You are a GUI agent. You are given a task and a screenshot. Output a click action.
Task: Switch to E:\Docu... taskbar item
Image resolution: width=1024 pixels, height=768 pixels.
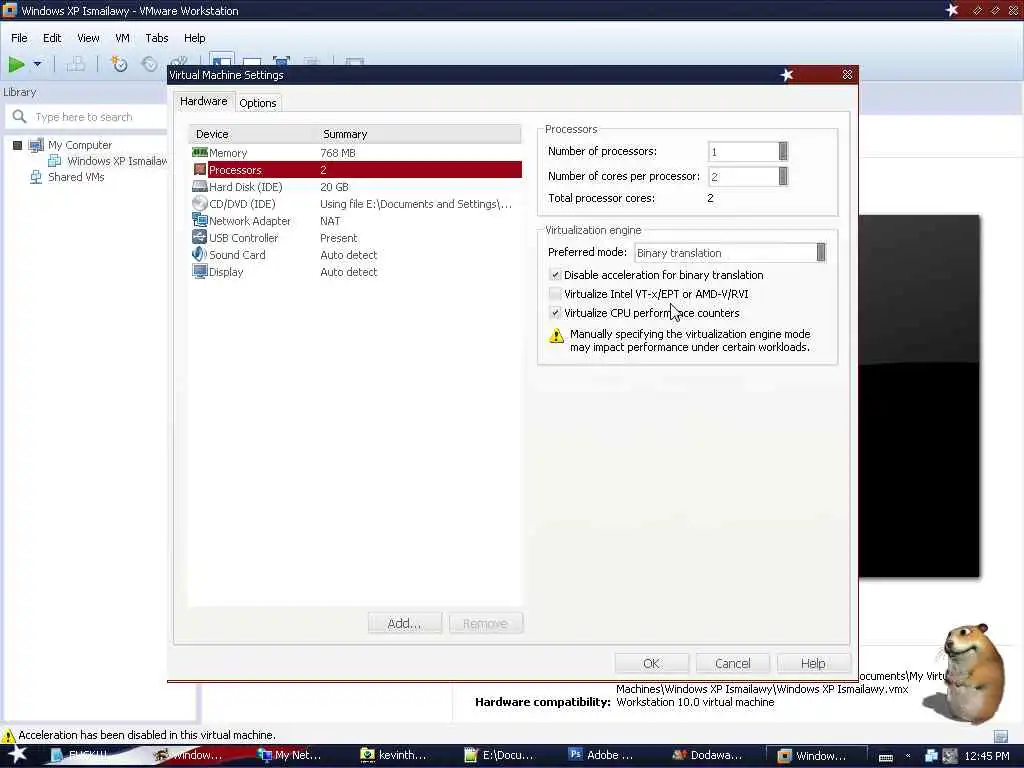coord(498,755)
